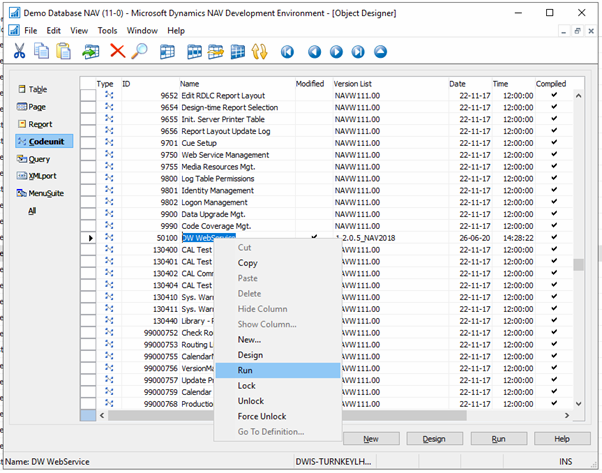Toggle Compiled checkmark for Cue Setup row
The height and width of the screenshot is (473, 602).
(553, 143)
